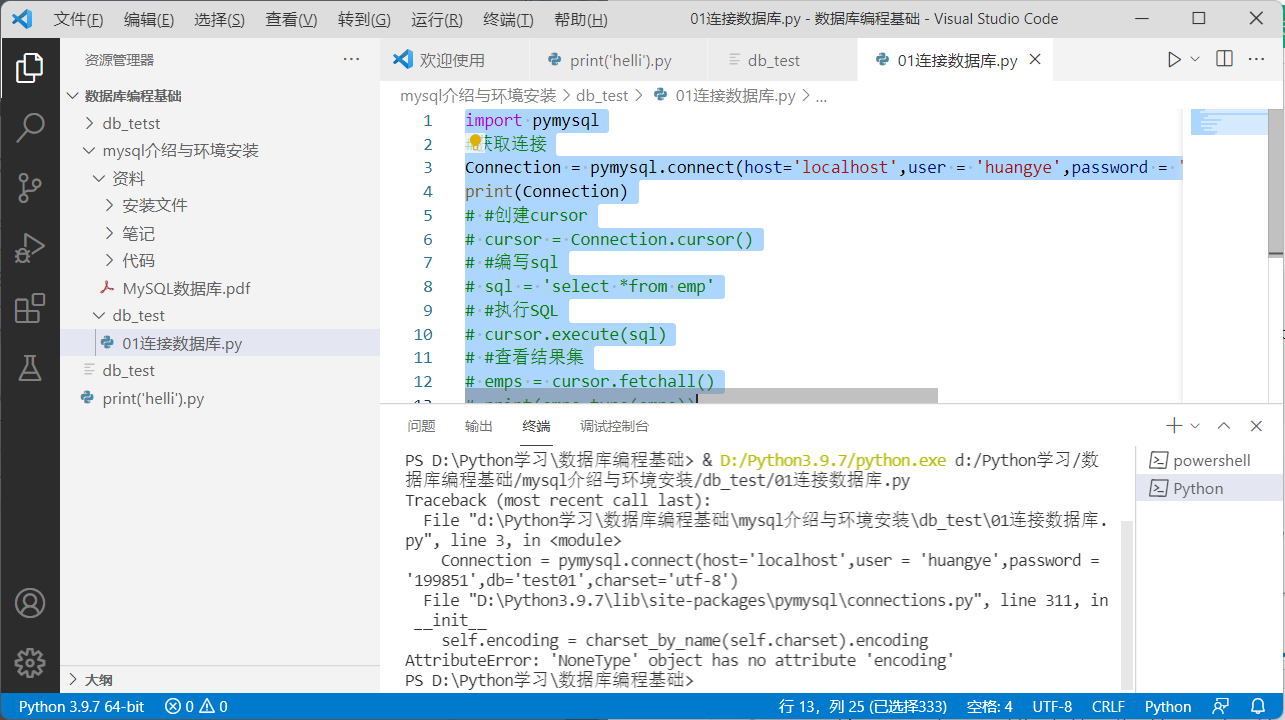Open explorer Views and More Actions ellipsis

(x=351, y=60)
